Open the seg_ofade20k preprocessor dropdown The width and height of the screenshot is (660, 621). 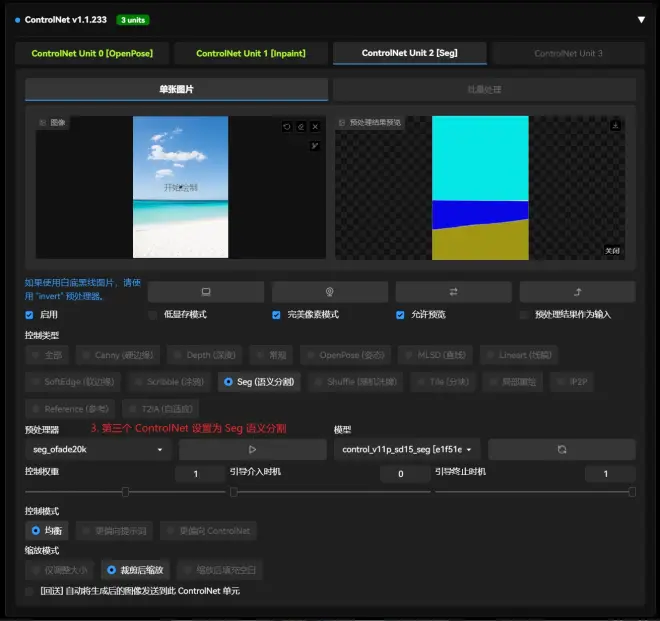click(x=97, y=450)
